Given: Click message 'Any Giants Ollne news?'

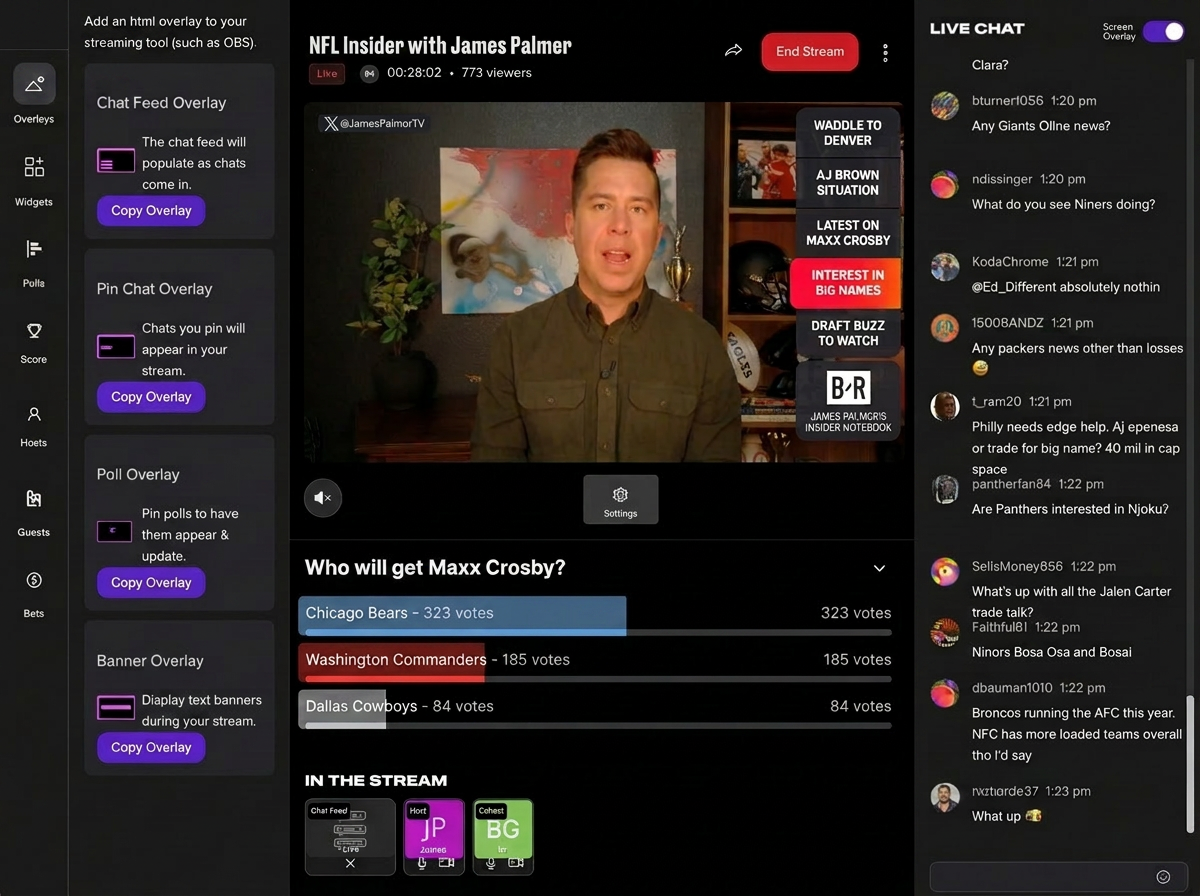Looking at the screenshot, I should [1041, 126].
